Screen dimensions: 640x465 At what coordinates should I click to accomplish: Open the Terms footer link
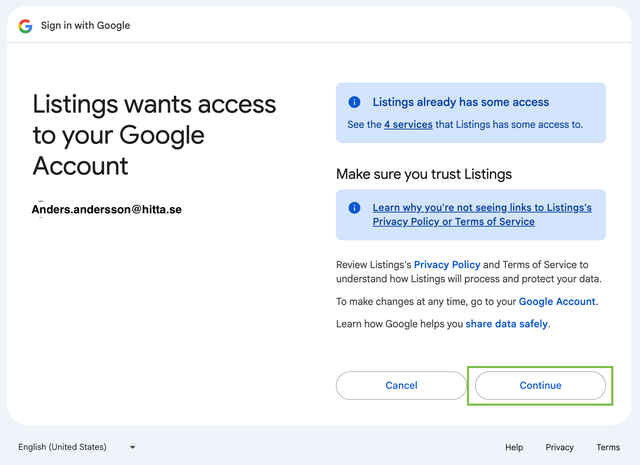608,447
